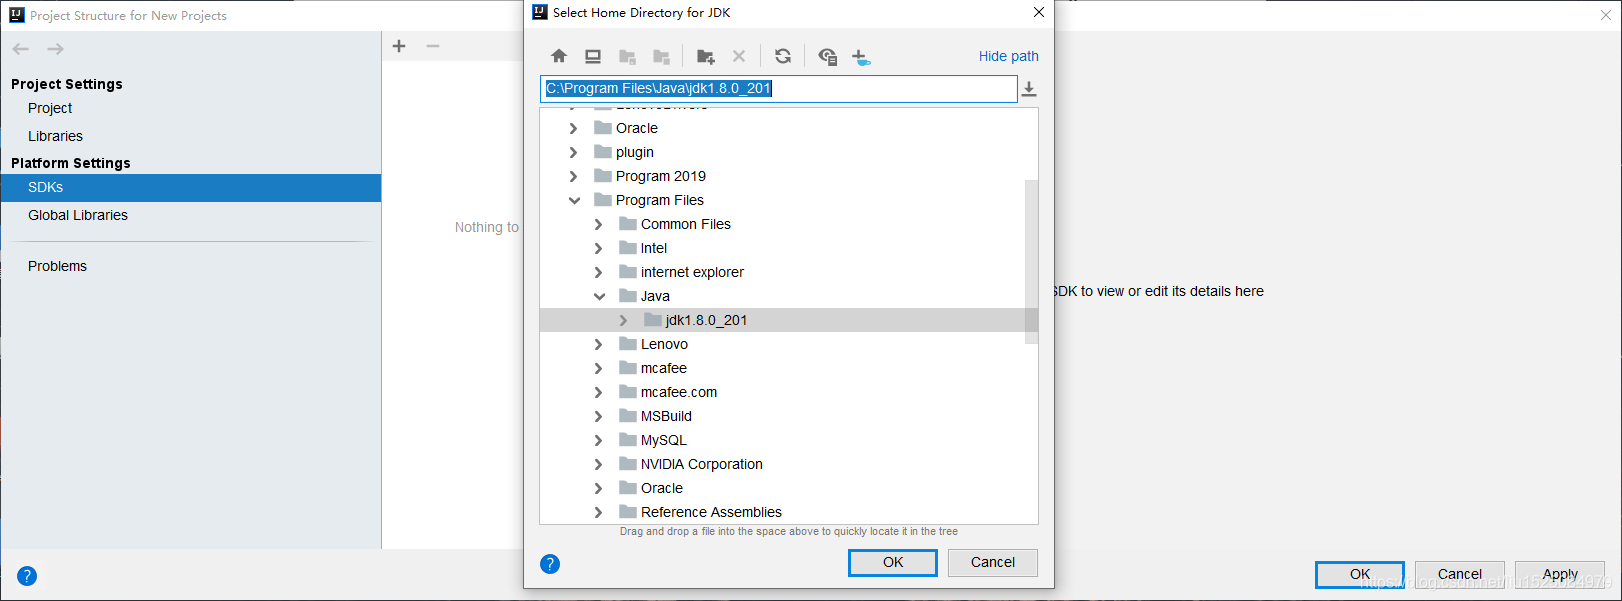
Task: Select the jdk1.8.0_201 directory
Action: [789, 320]
